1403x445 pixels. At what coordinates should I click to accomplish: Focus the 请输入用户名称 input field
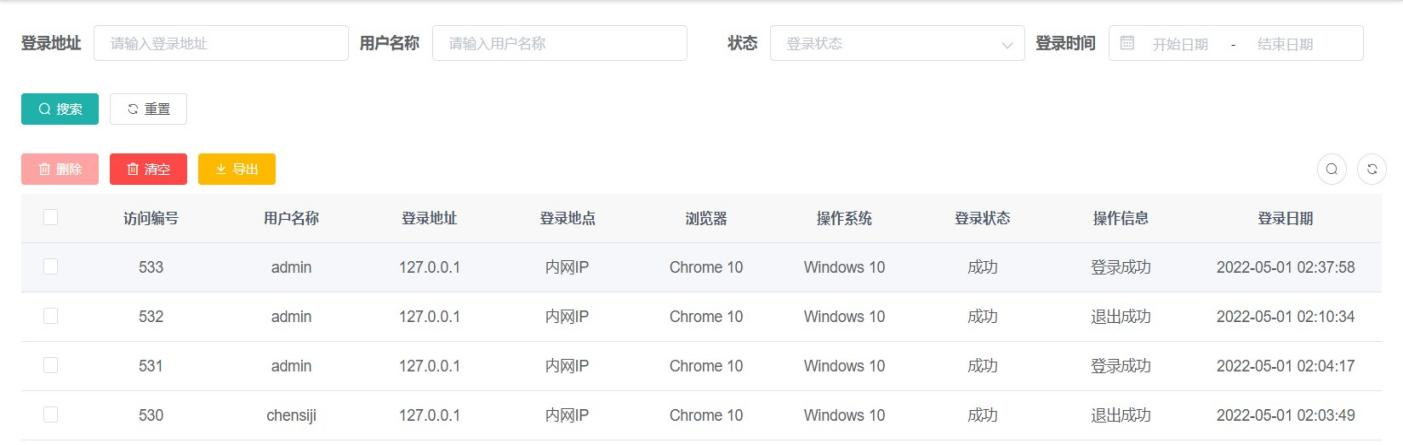[x=559, y=43]
